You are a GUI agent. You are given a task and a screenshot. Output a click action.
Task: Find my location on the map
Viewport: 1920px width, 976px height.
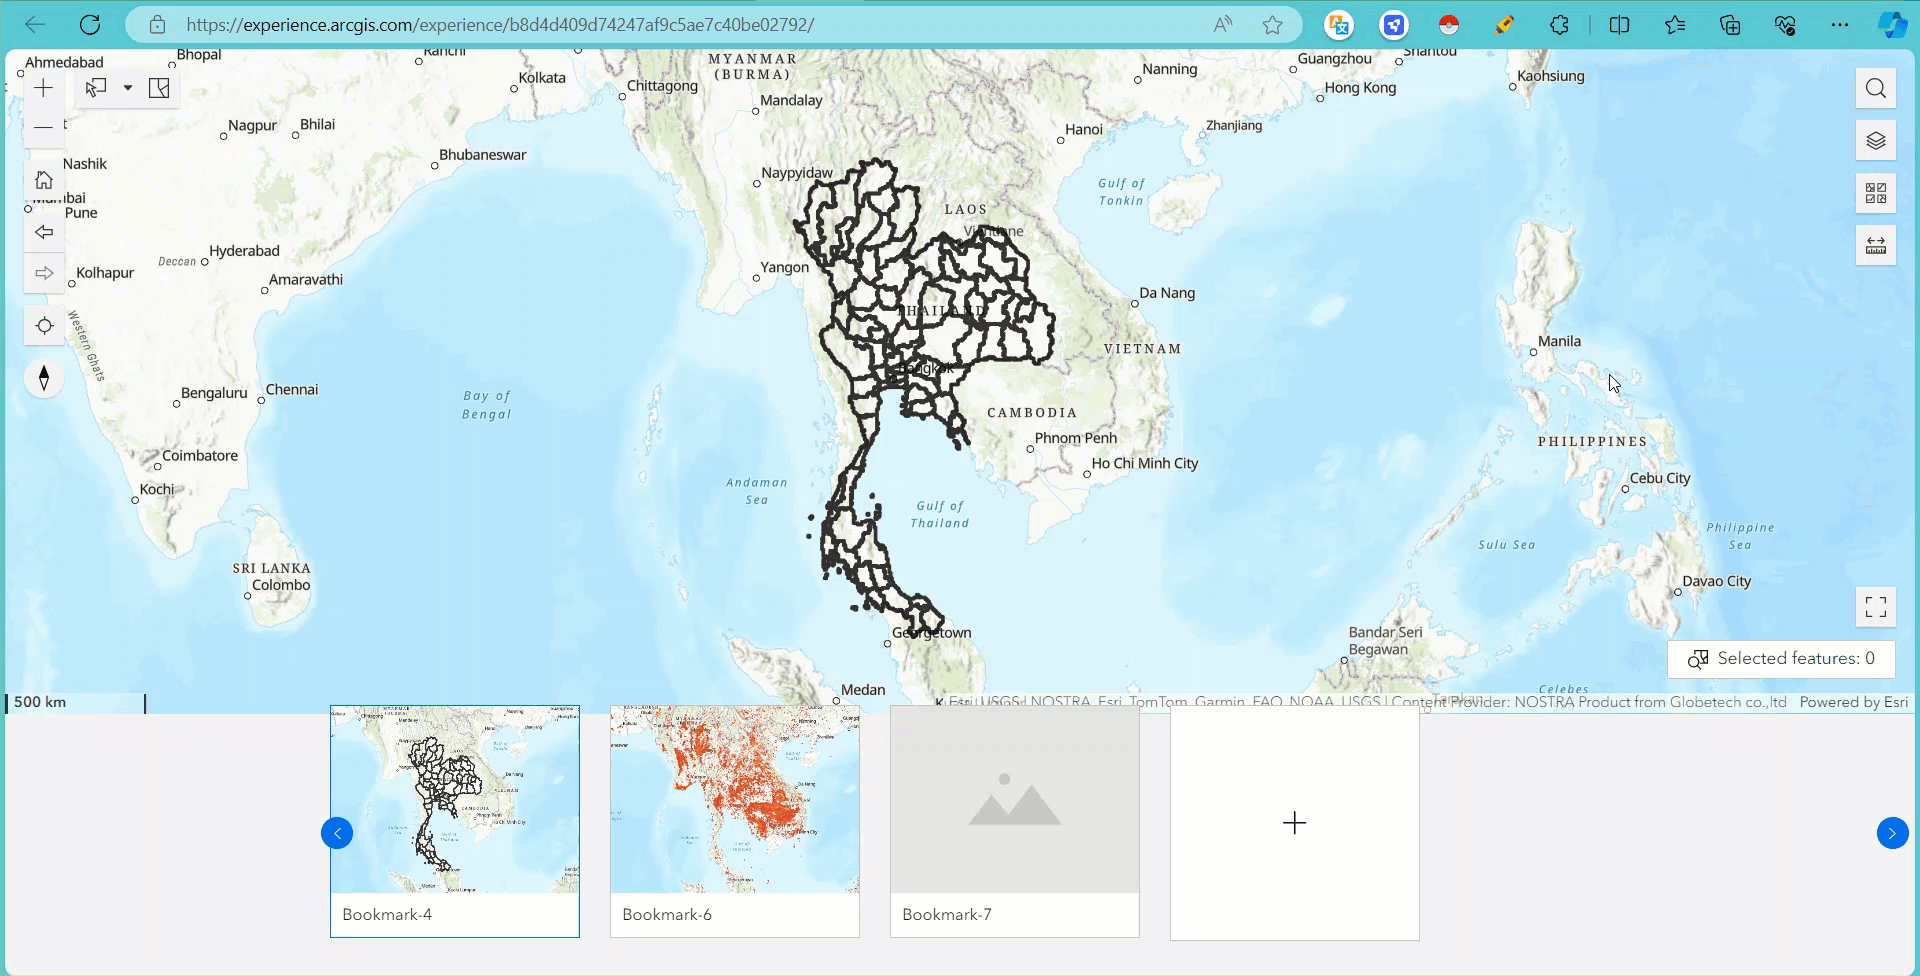pos(44,326)
